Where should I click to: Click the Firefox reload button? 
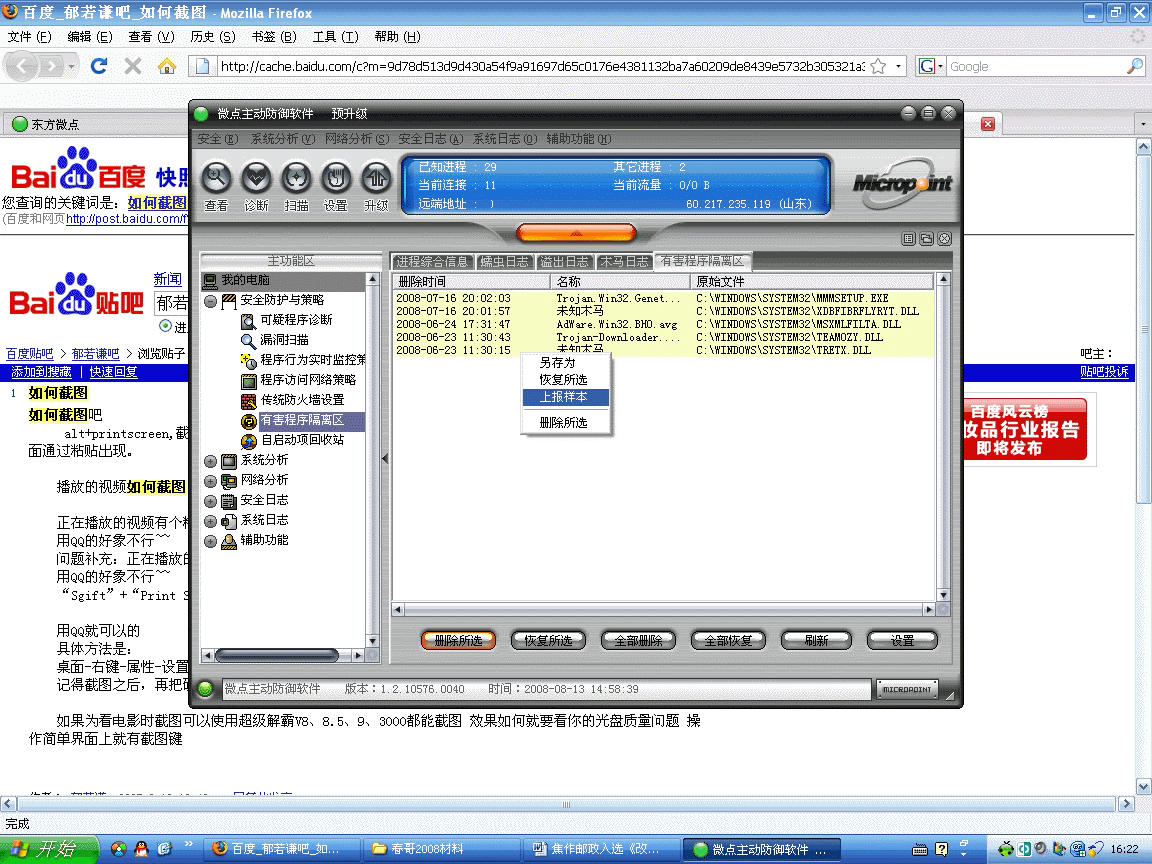tap(98, 66)
